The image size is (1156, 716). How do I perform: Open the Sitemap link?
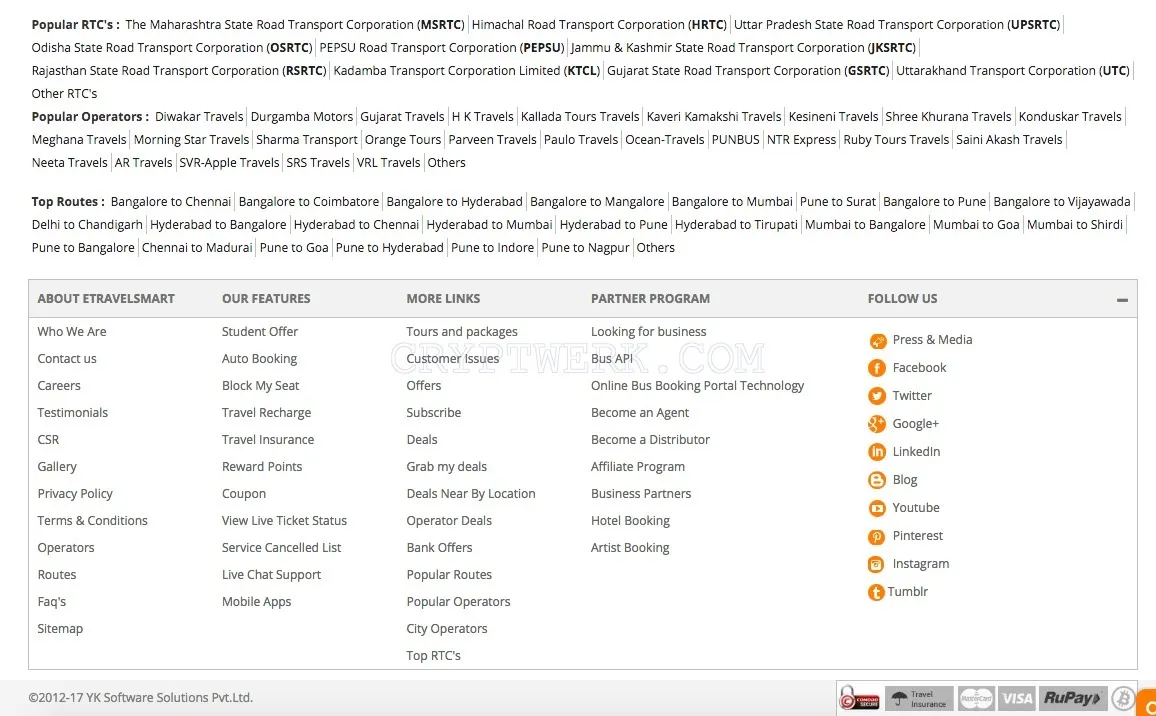point(60,628)
